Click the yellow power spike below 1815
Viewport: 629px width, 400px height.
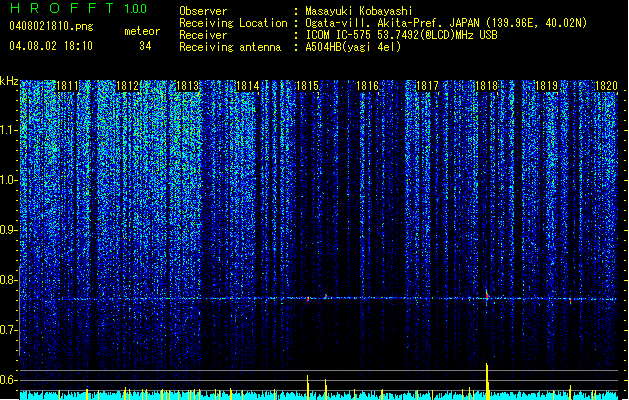pos(308,387)
